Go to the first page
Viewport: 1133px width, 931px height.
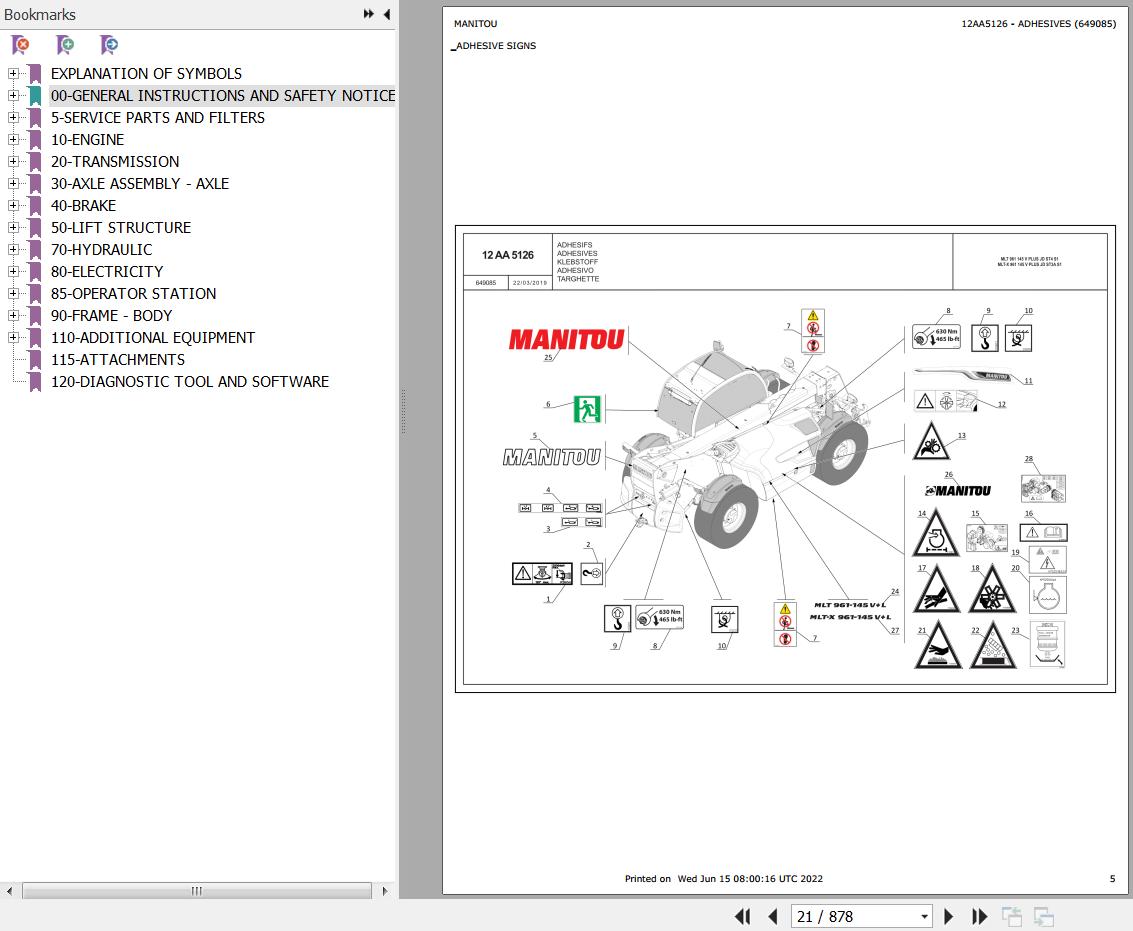tap(742, 917)
